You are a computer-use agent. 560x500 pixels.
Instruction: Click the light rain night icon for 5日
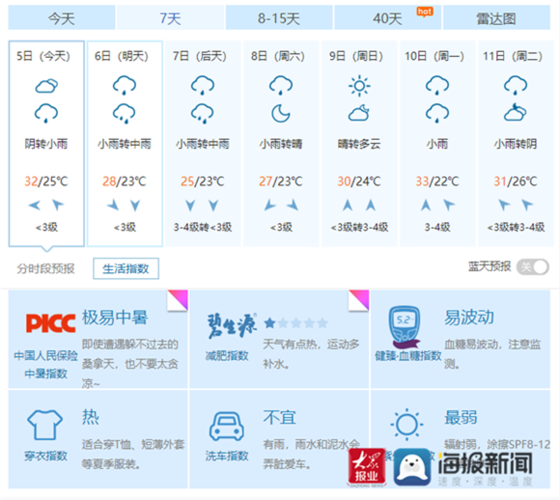point(46,113)
